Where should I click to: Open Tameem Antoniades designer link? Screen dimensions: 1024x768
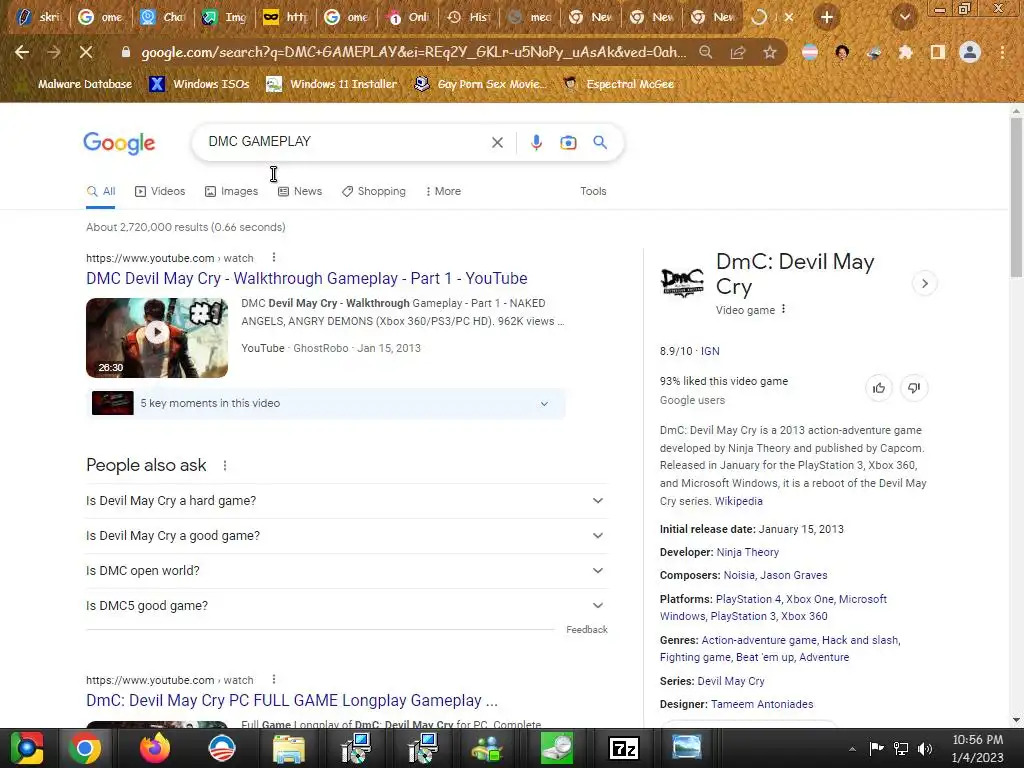click(762, 705)
